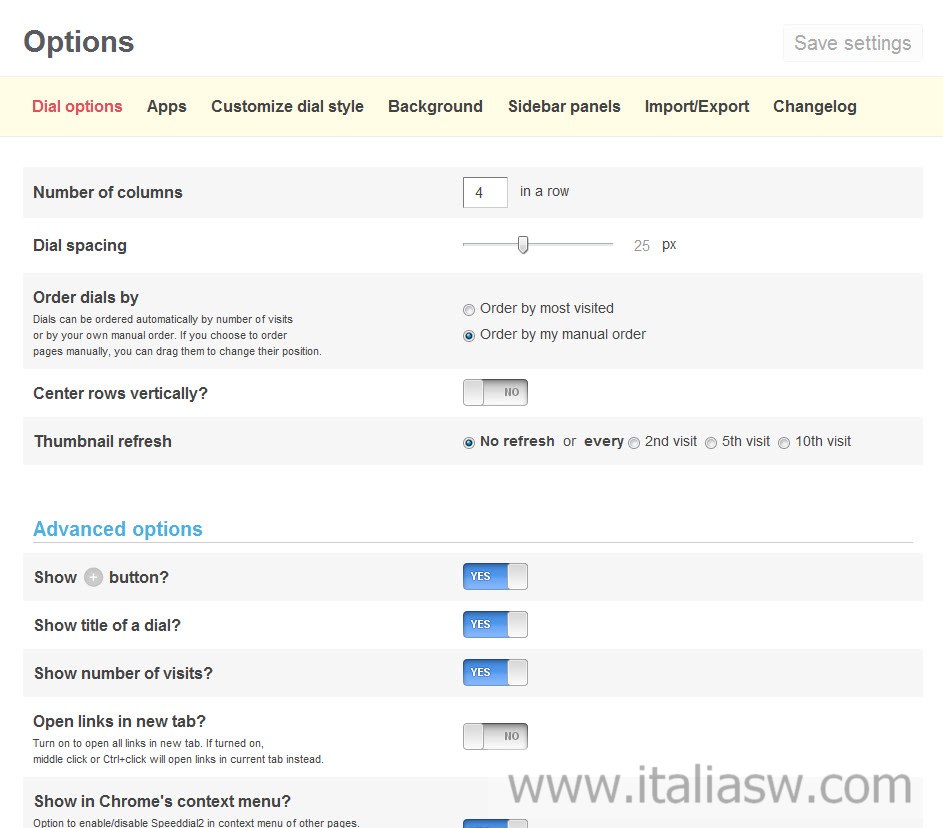Image resolution: width=943 pixels, height=828 pixels.
Task: Toggle Show title of a dial switch
Action: coord(495,624)
